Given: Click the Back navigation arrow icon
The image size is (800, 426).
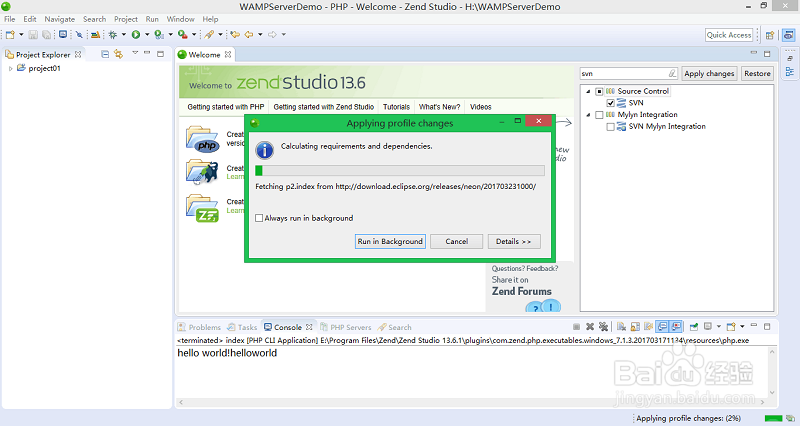Looking at the screenshot, I should (x=249, y=35).
